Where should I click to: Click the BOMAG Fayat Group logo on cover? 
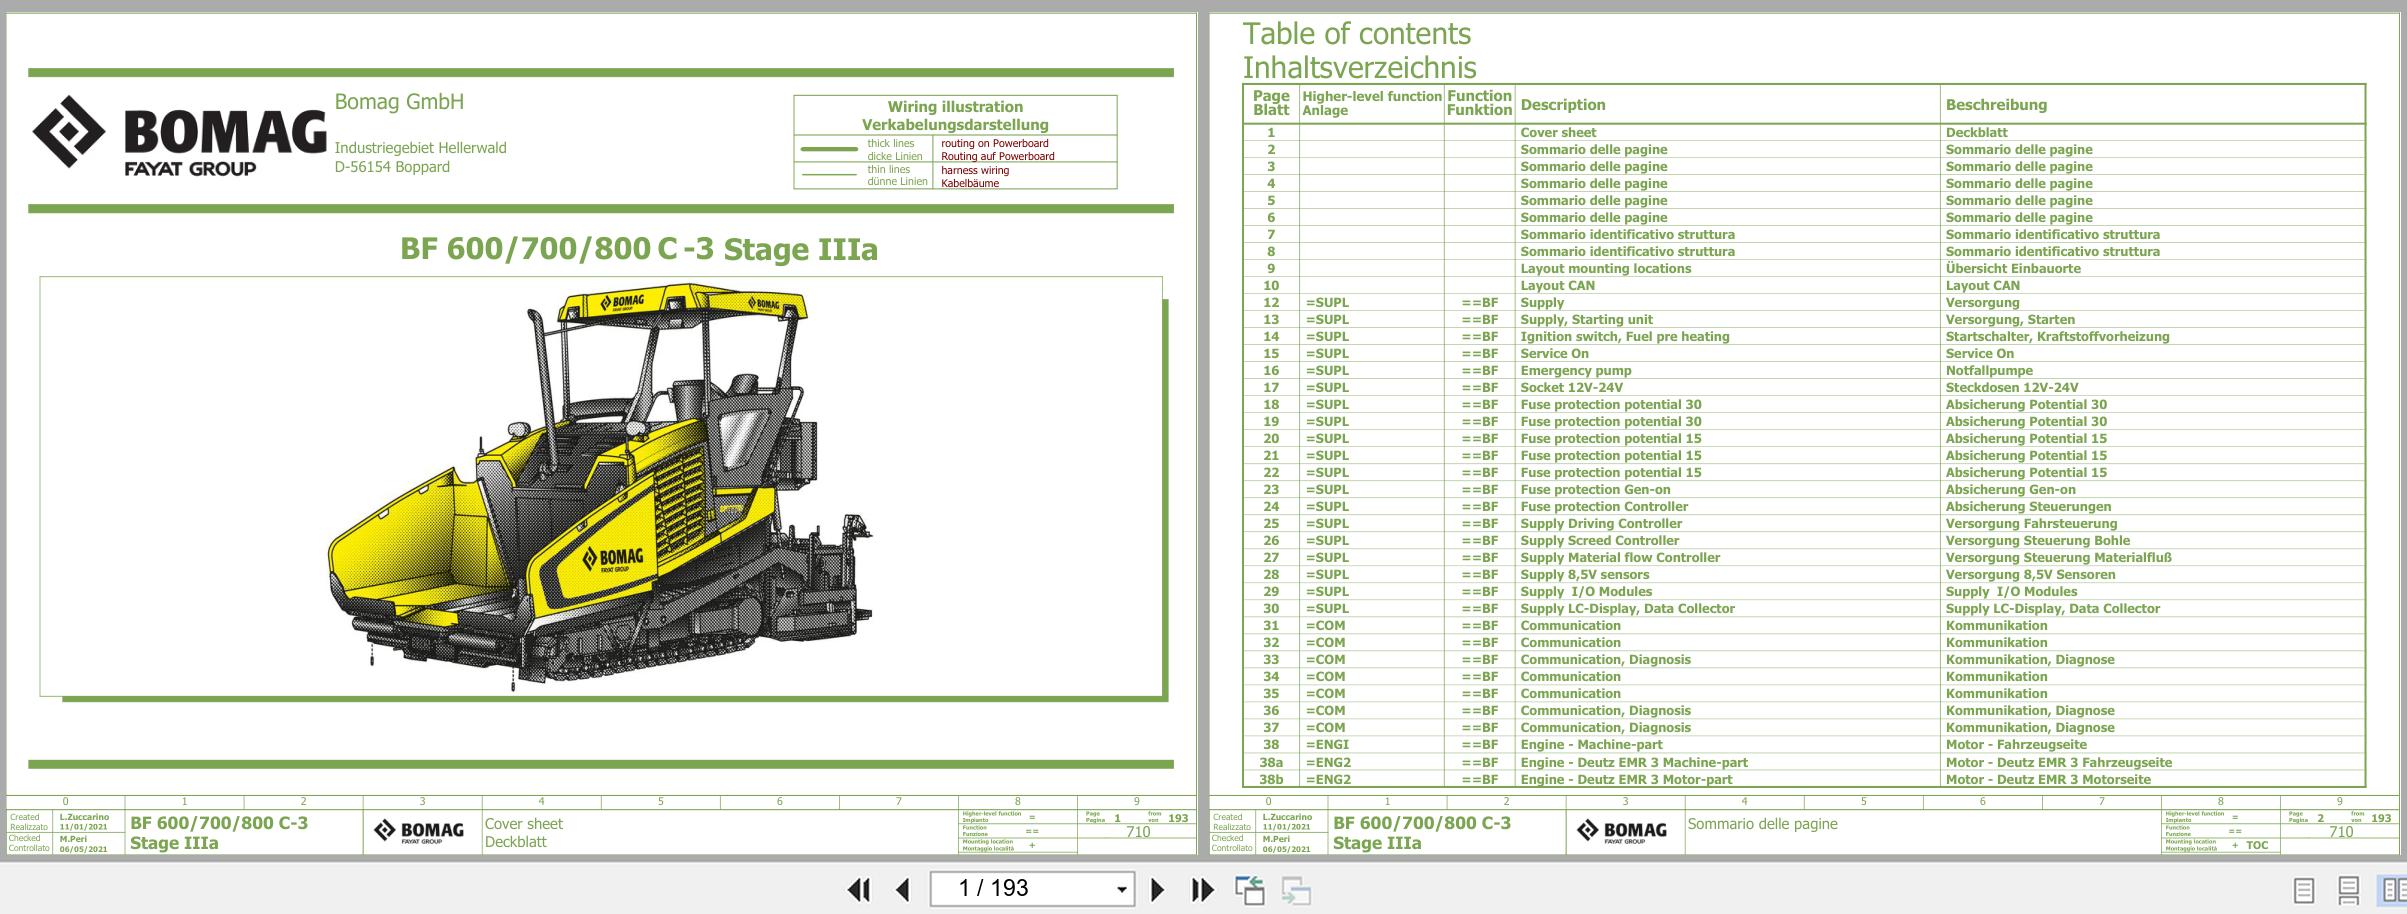[180, 133]
